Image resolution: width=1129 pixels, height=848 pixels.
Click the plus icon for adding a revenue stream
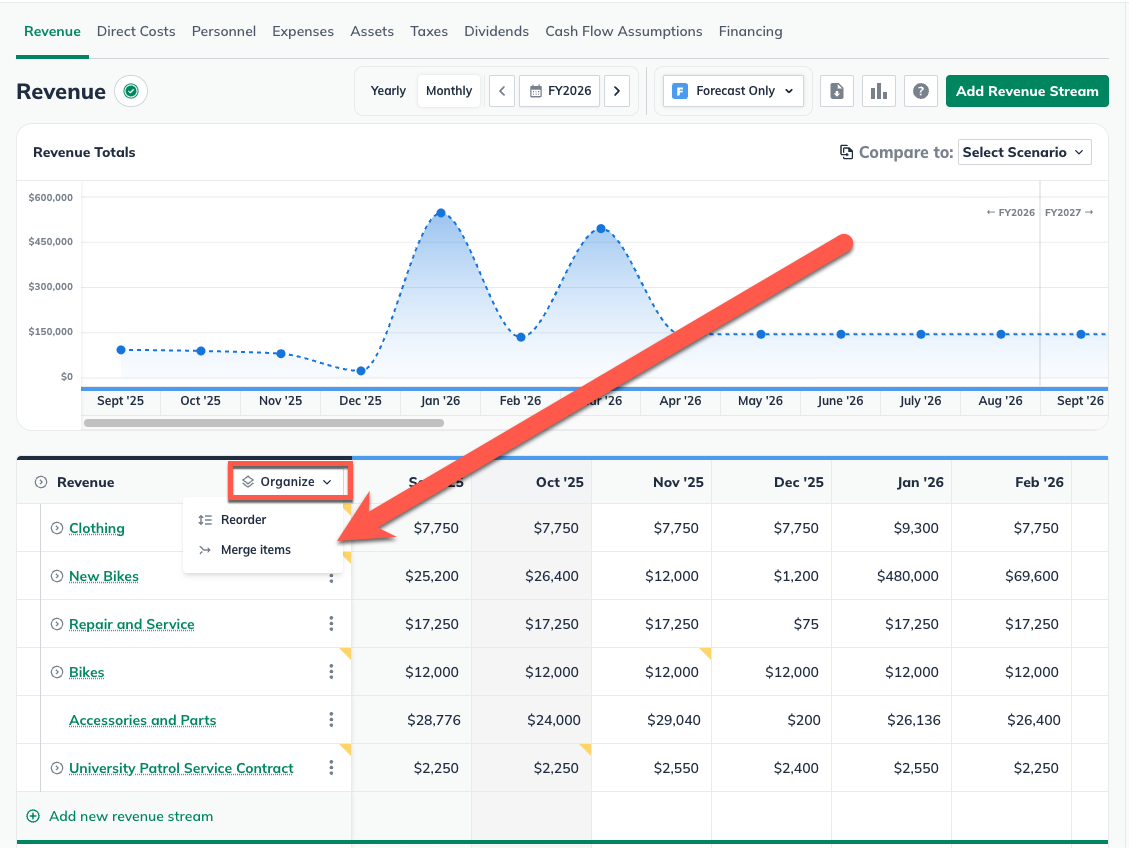click(34, 816)
